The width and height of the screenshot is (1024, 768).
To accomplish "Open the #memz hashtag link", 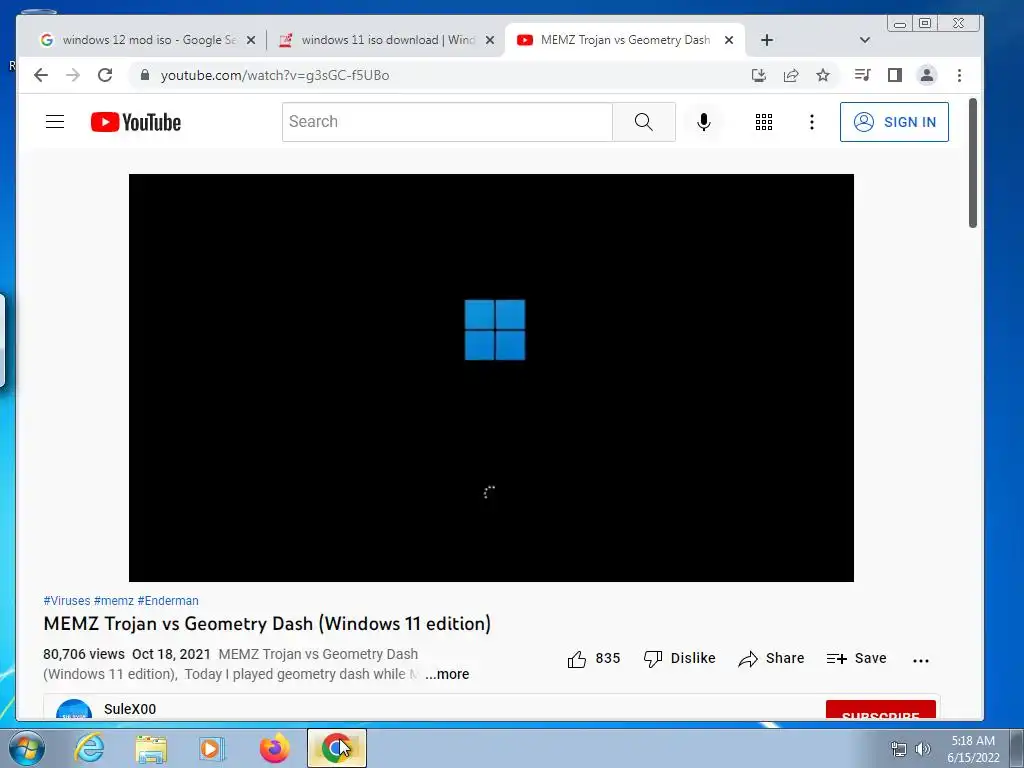I will click(114, 601).
